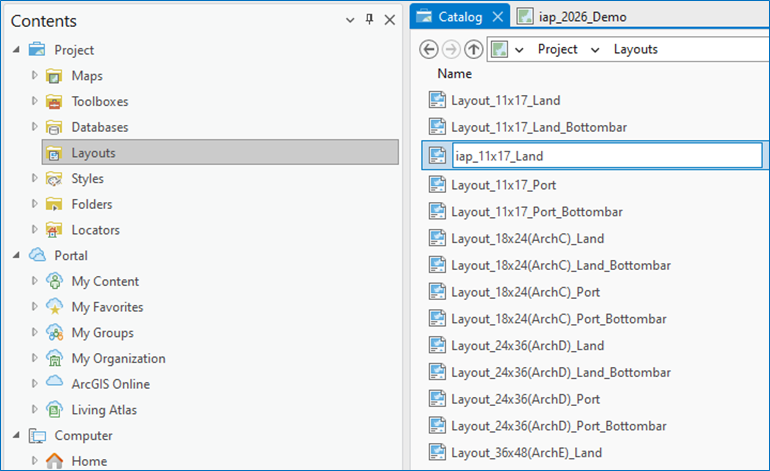Image resolution: width=770 pixels, height=471 pixels.
Task: Collapse the Portal section
Action: [17, 256]
